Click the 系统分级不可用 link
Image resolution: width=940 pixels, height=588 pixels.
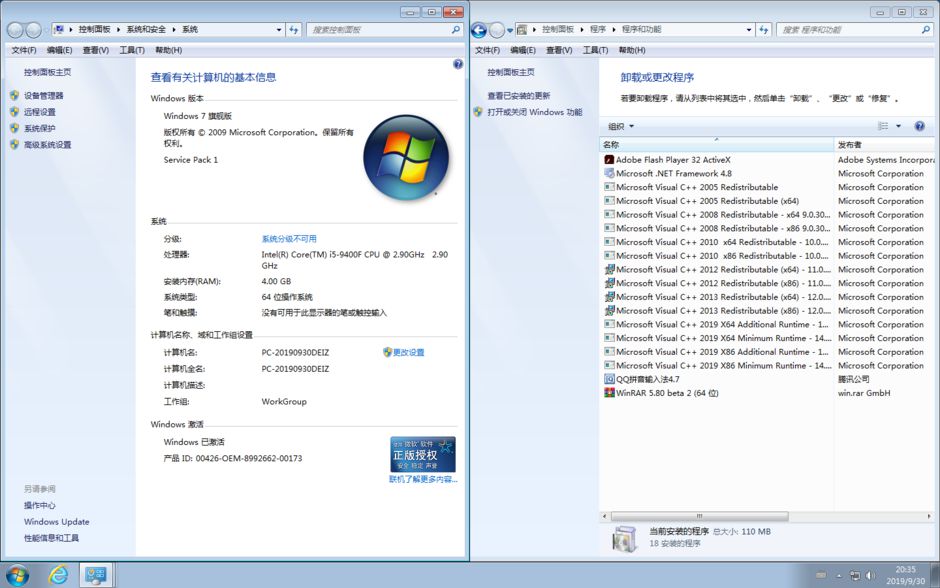(x=289, y=239)
